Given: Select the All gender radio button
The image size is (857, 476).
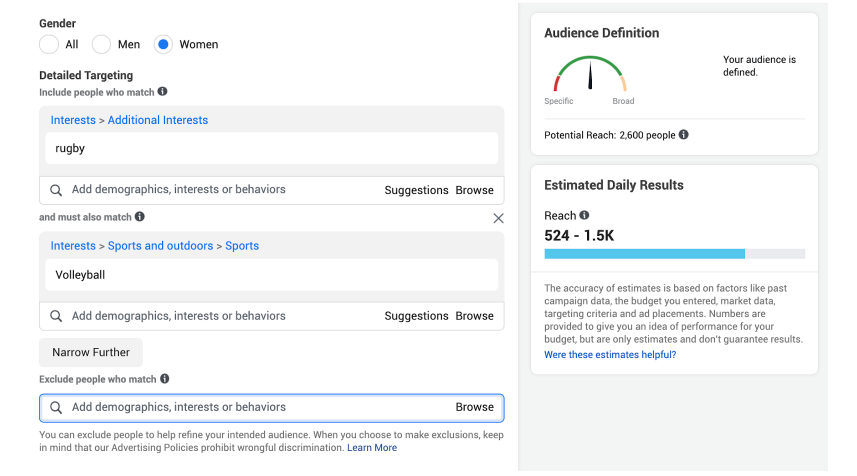Looking at the screenshot, I should pos(49,44).
